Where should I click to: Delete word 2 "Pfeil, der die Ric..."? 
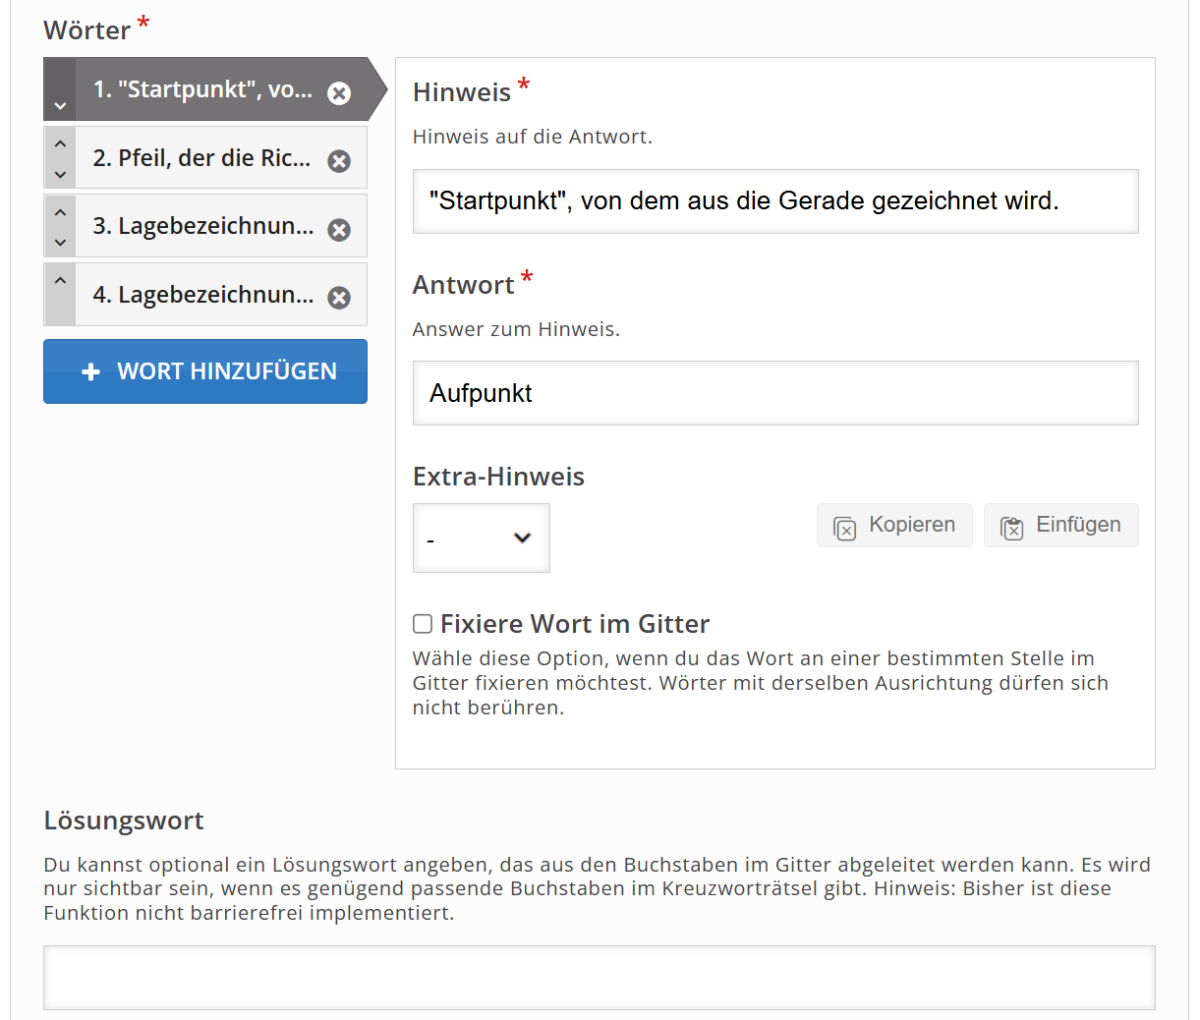(x=339, y=161)
